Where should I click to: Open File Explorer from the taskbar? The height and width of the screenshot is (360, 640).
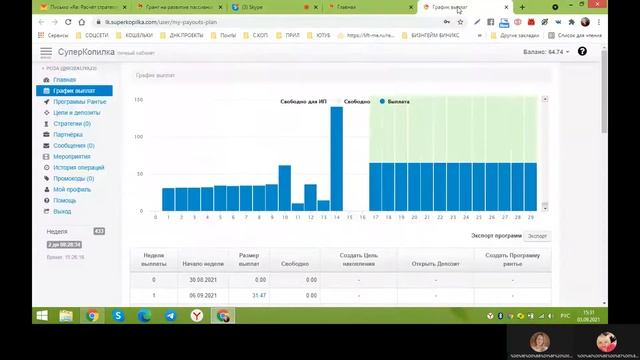(66, 316)
